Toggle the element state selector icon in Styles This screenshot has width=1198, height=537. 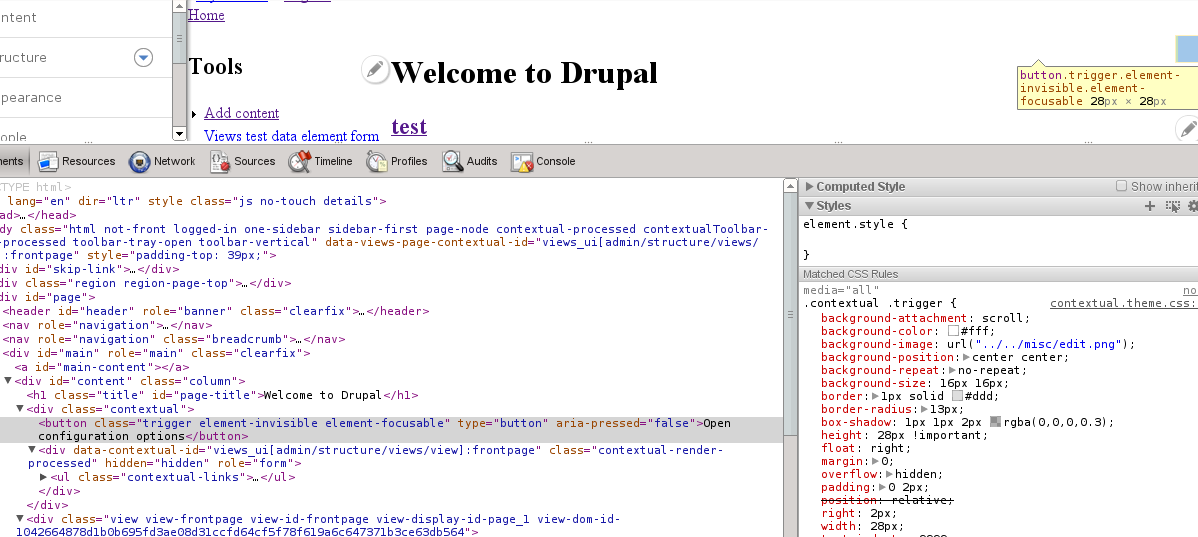click(x=1172, y=206)
